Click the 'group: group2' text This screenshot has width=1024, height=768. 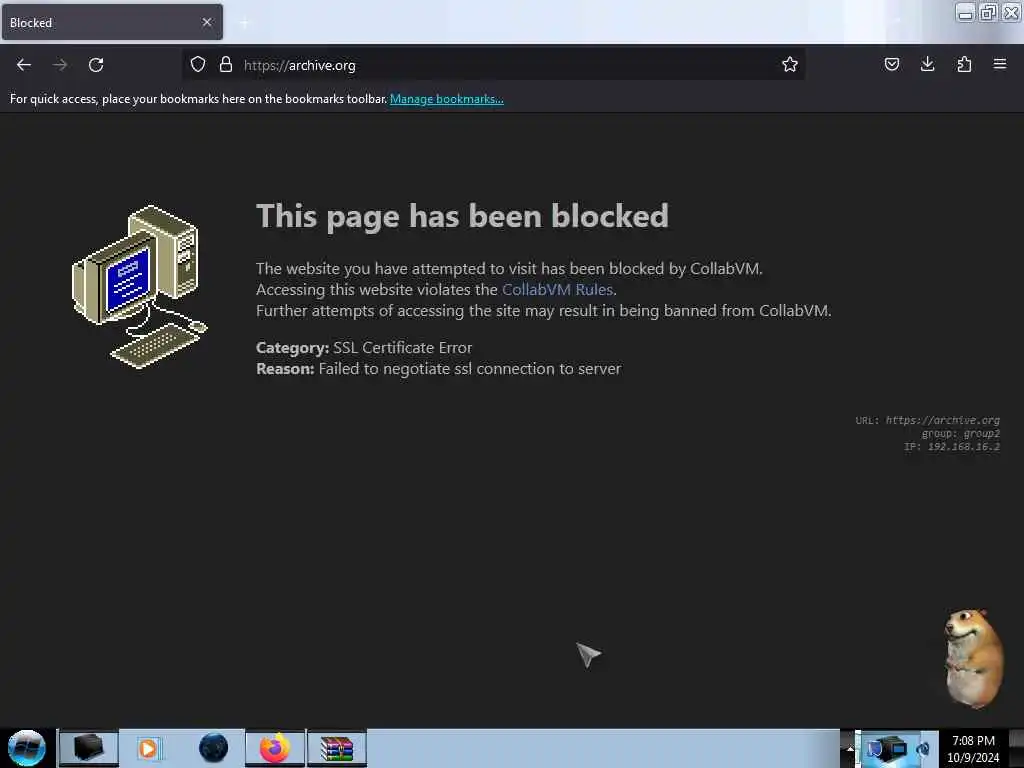click(x=961, y=434)
